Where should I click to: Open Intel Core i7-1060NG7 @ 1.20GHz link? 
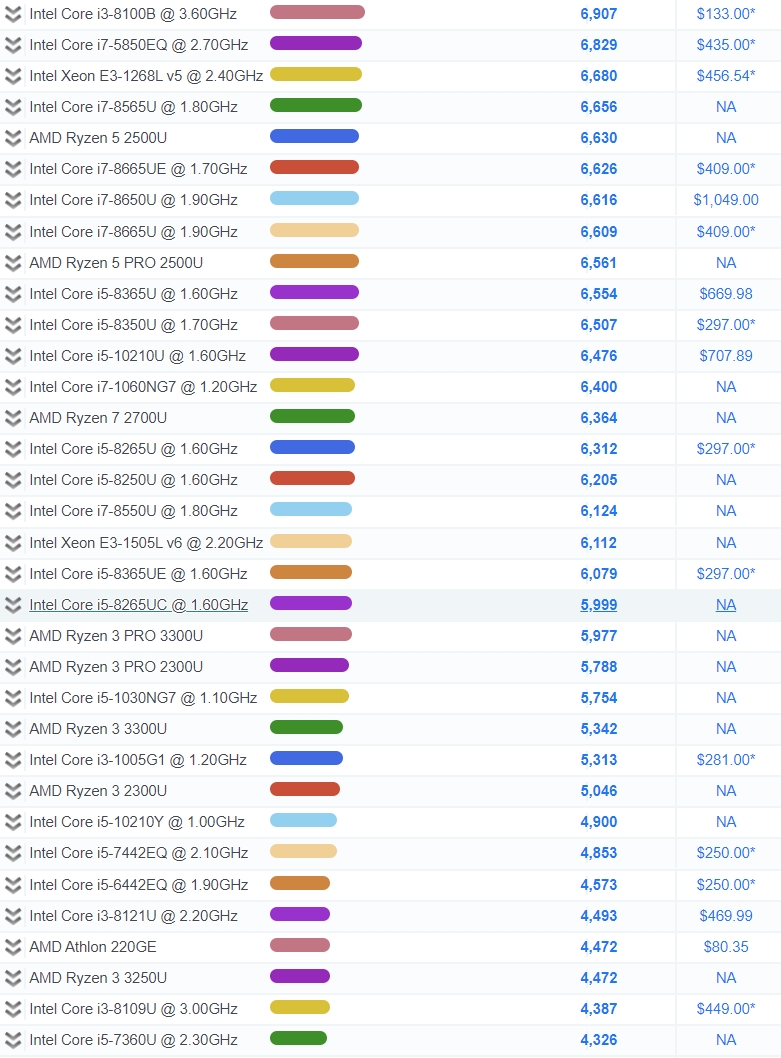(x=143, y=387)
